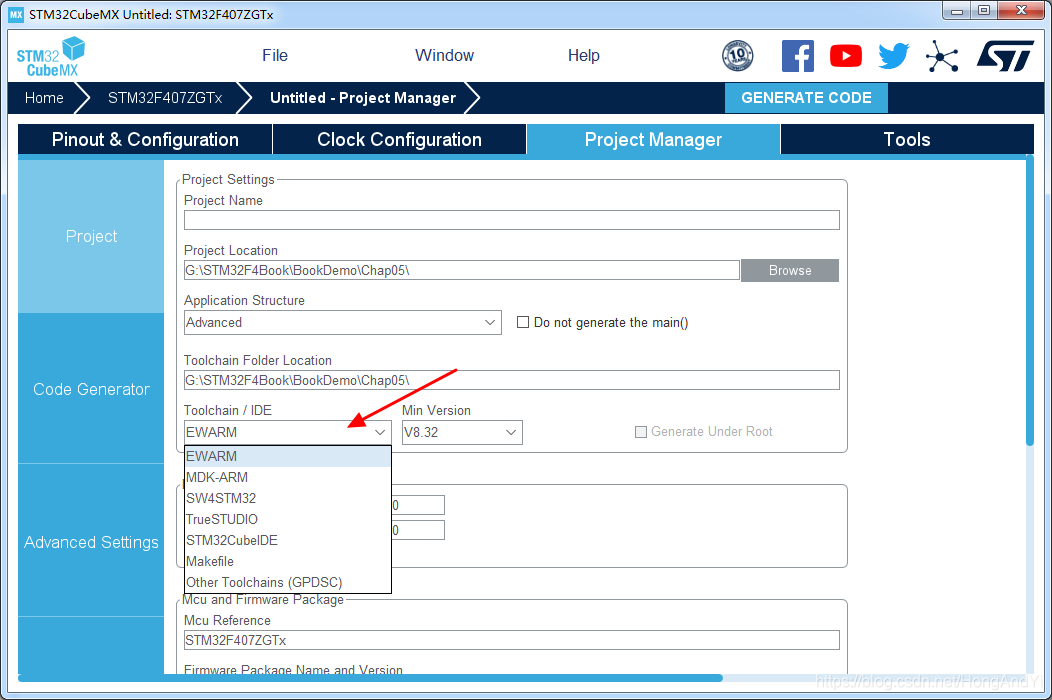Click the ST logo icon

[1005, 56]
